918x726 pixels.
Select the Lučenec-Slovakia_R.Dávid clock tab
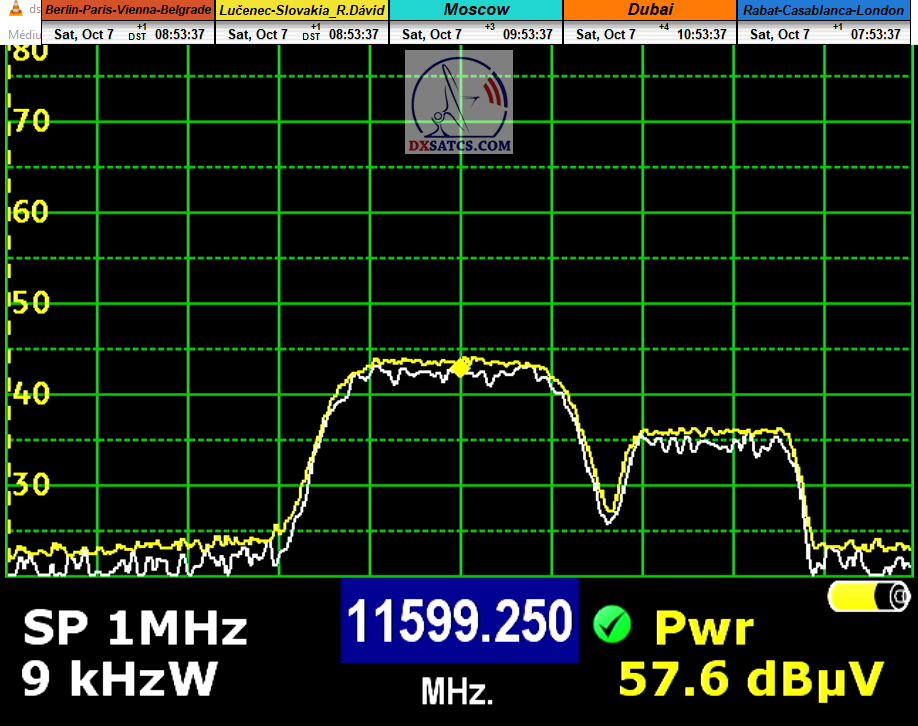(x=302, y=10)
